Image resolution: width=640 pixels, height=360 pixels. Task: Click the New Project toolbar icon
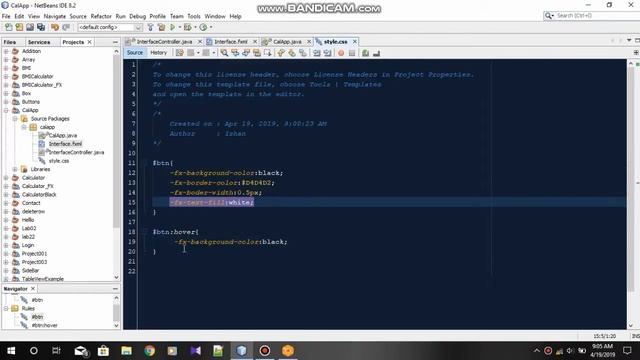tap(19, 27)
